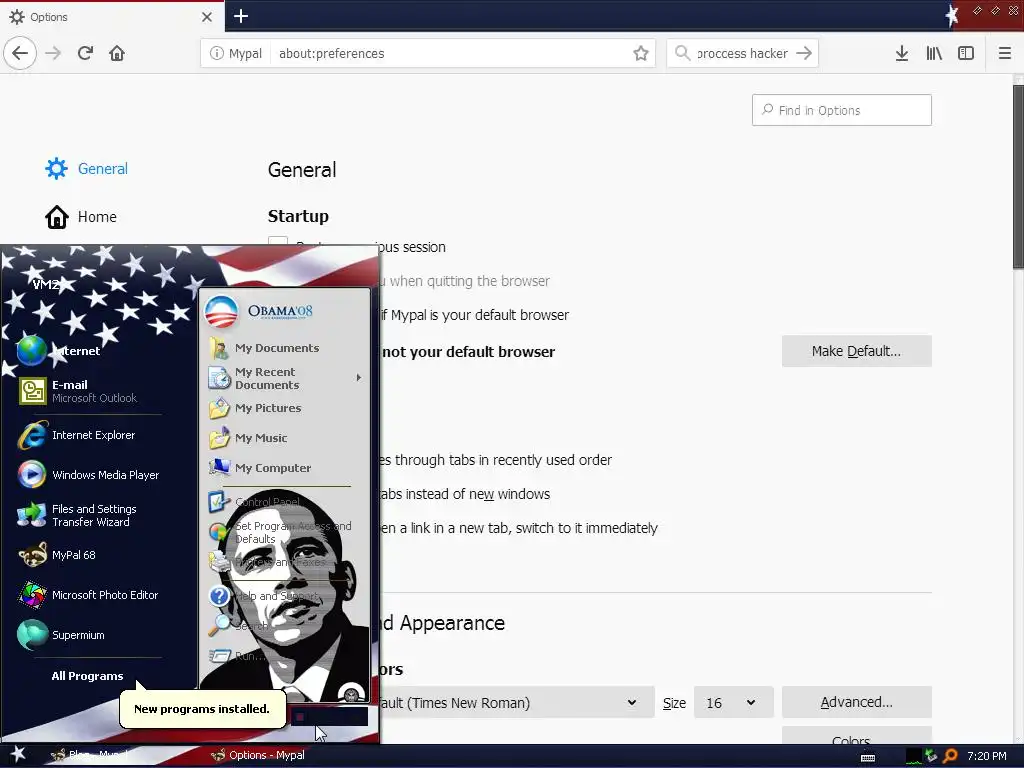Image resolution: width=1024 pixels, height=768 pixels.
Task: Open the browser home page icon
Action: [117, 53]
